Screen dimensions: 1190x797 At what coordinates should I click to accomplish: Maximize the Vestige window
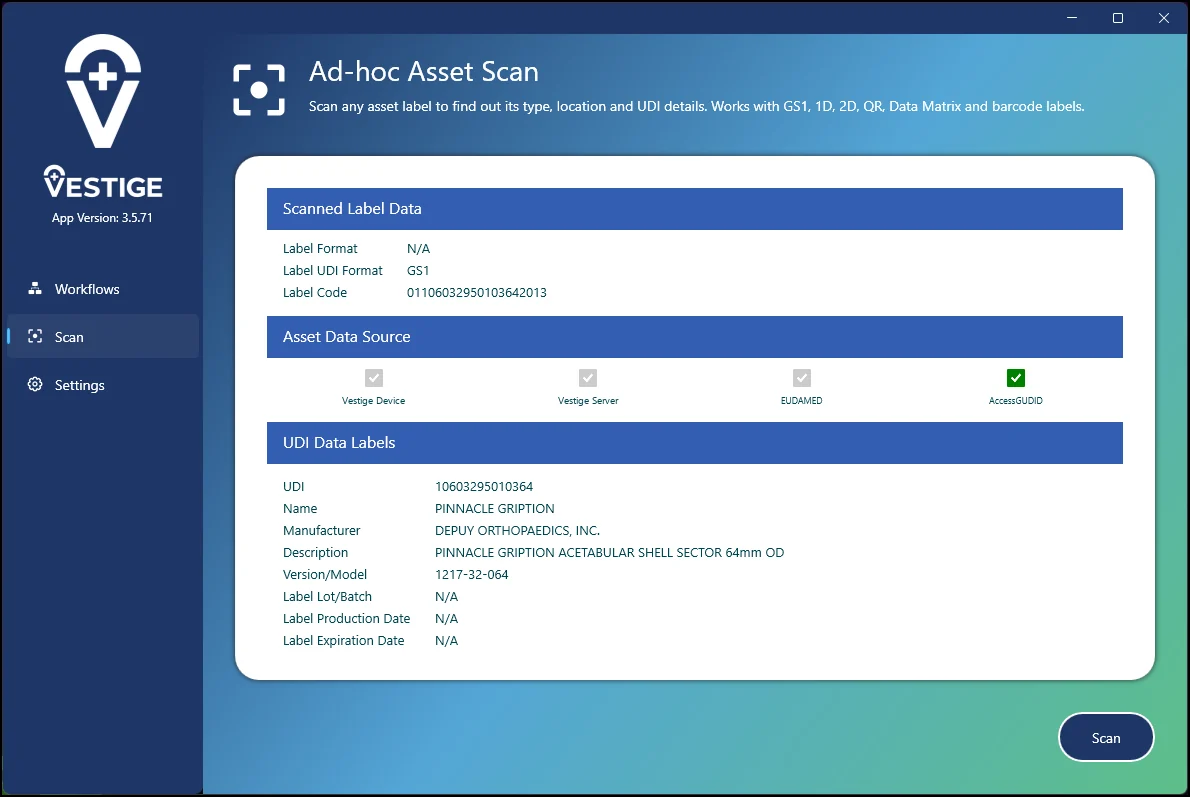[x=1117, y=17]
